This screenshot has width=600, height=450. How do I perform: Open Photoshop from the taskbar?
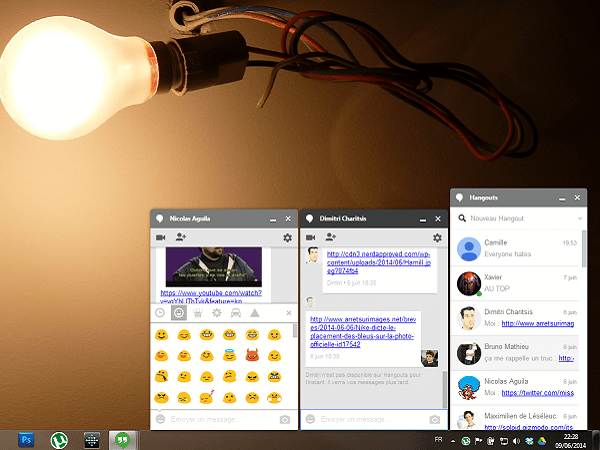point(27,439)
